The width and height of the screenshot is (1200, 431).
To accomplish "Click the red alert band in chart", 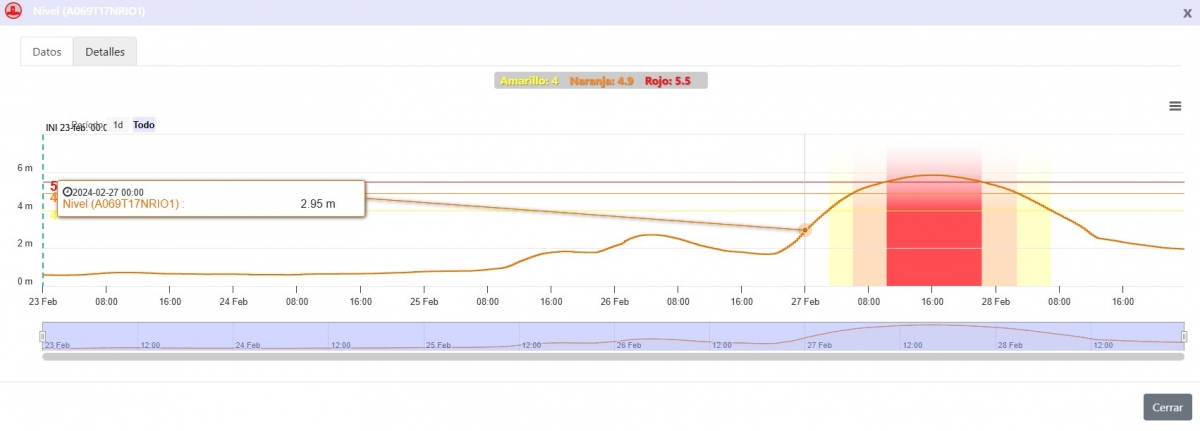I will [x=934, y=240].
